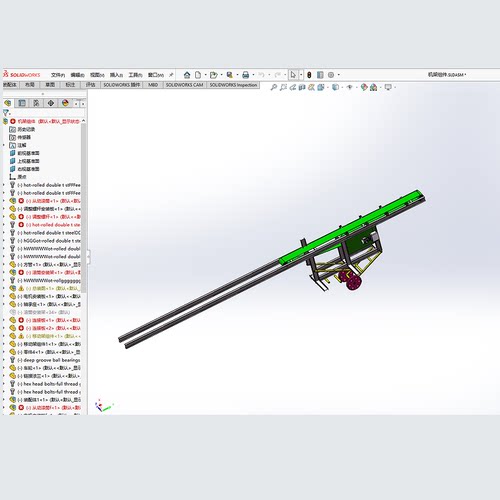Click Zoom to Fit in view toolbar
The height and width of the screenshot is (500, 500).
tap(274, 87)
